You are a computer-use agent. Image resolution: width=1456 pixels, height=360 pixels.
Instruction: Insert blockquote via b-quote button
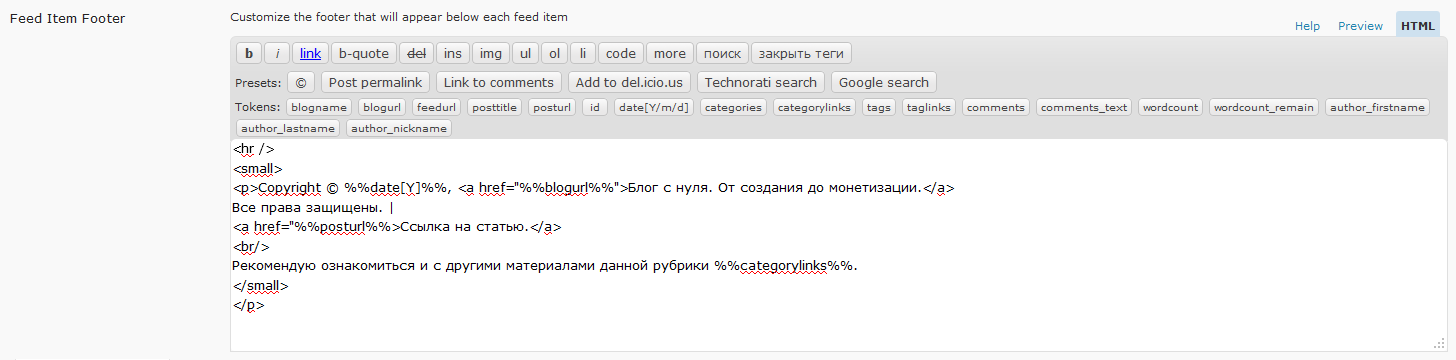(x=364, y=54)
